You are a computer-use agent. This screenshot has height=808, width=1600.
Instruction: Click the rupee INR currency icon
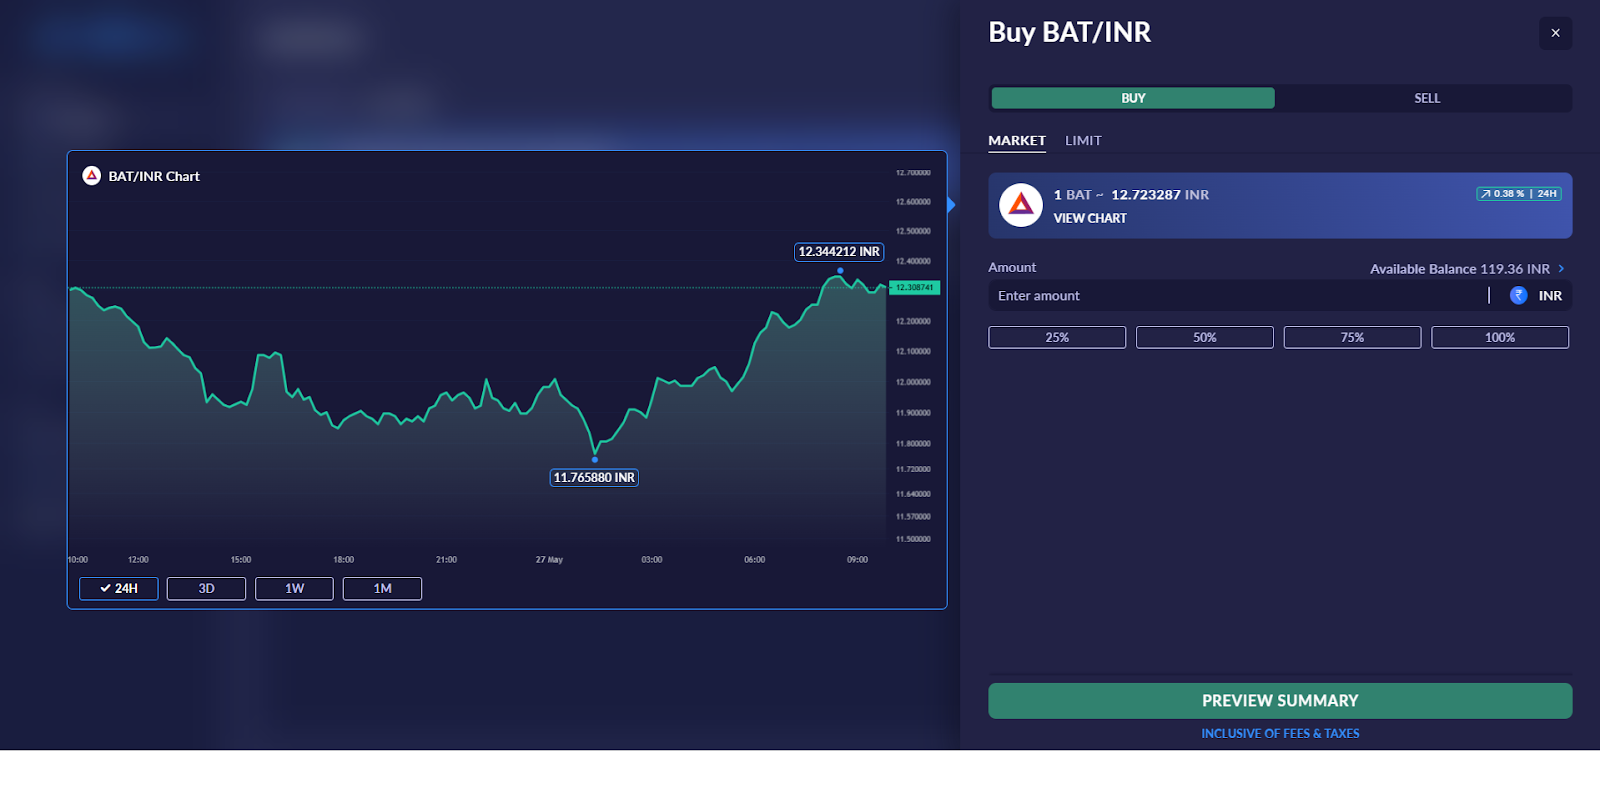click(1518, 295)
